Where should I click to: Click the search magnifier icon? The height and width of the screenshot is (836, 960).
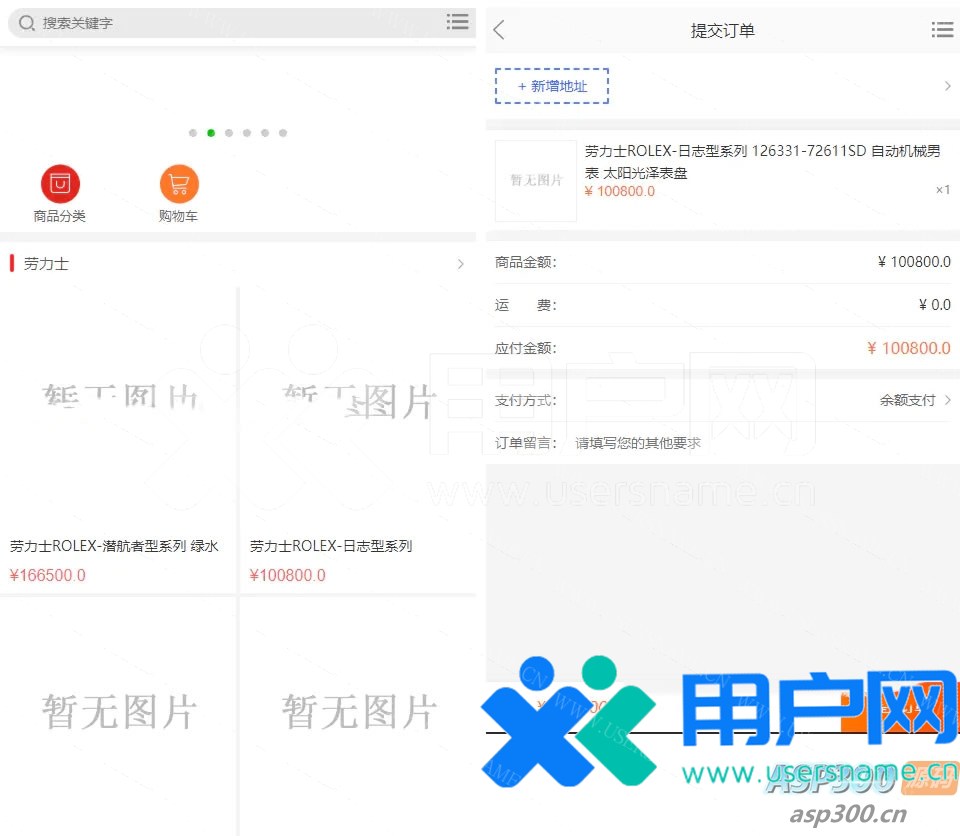point(26,23)
